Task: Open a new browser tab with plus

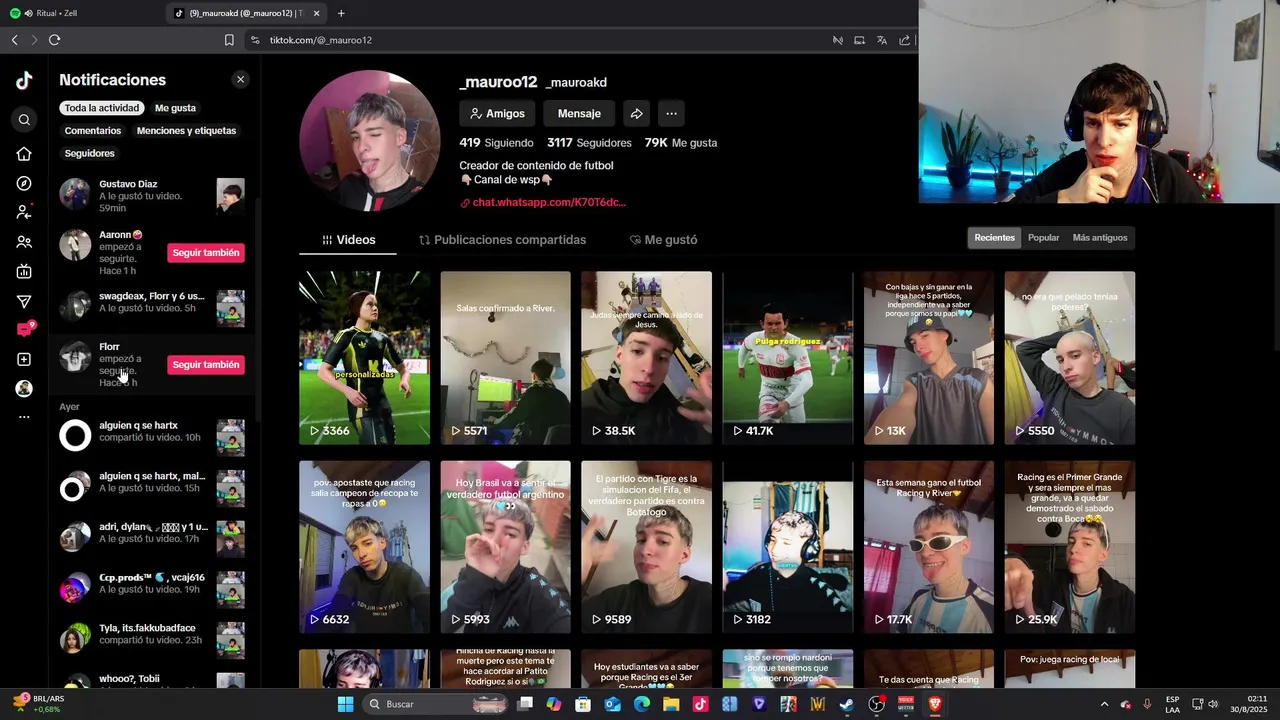Action: coord(341,13)
